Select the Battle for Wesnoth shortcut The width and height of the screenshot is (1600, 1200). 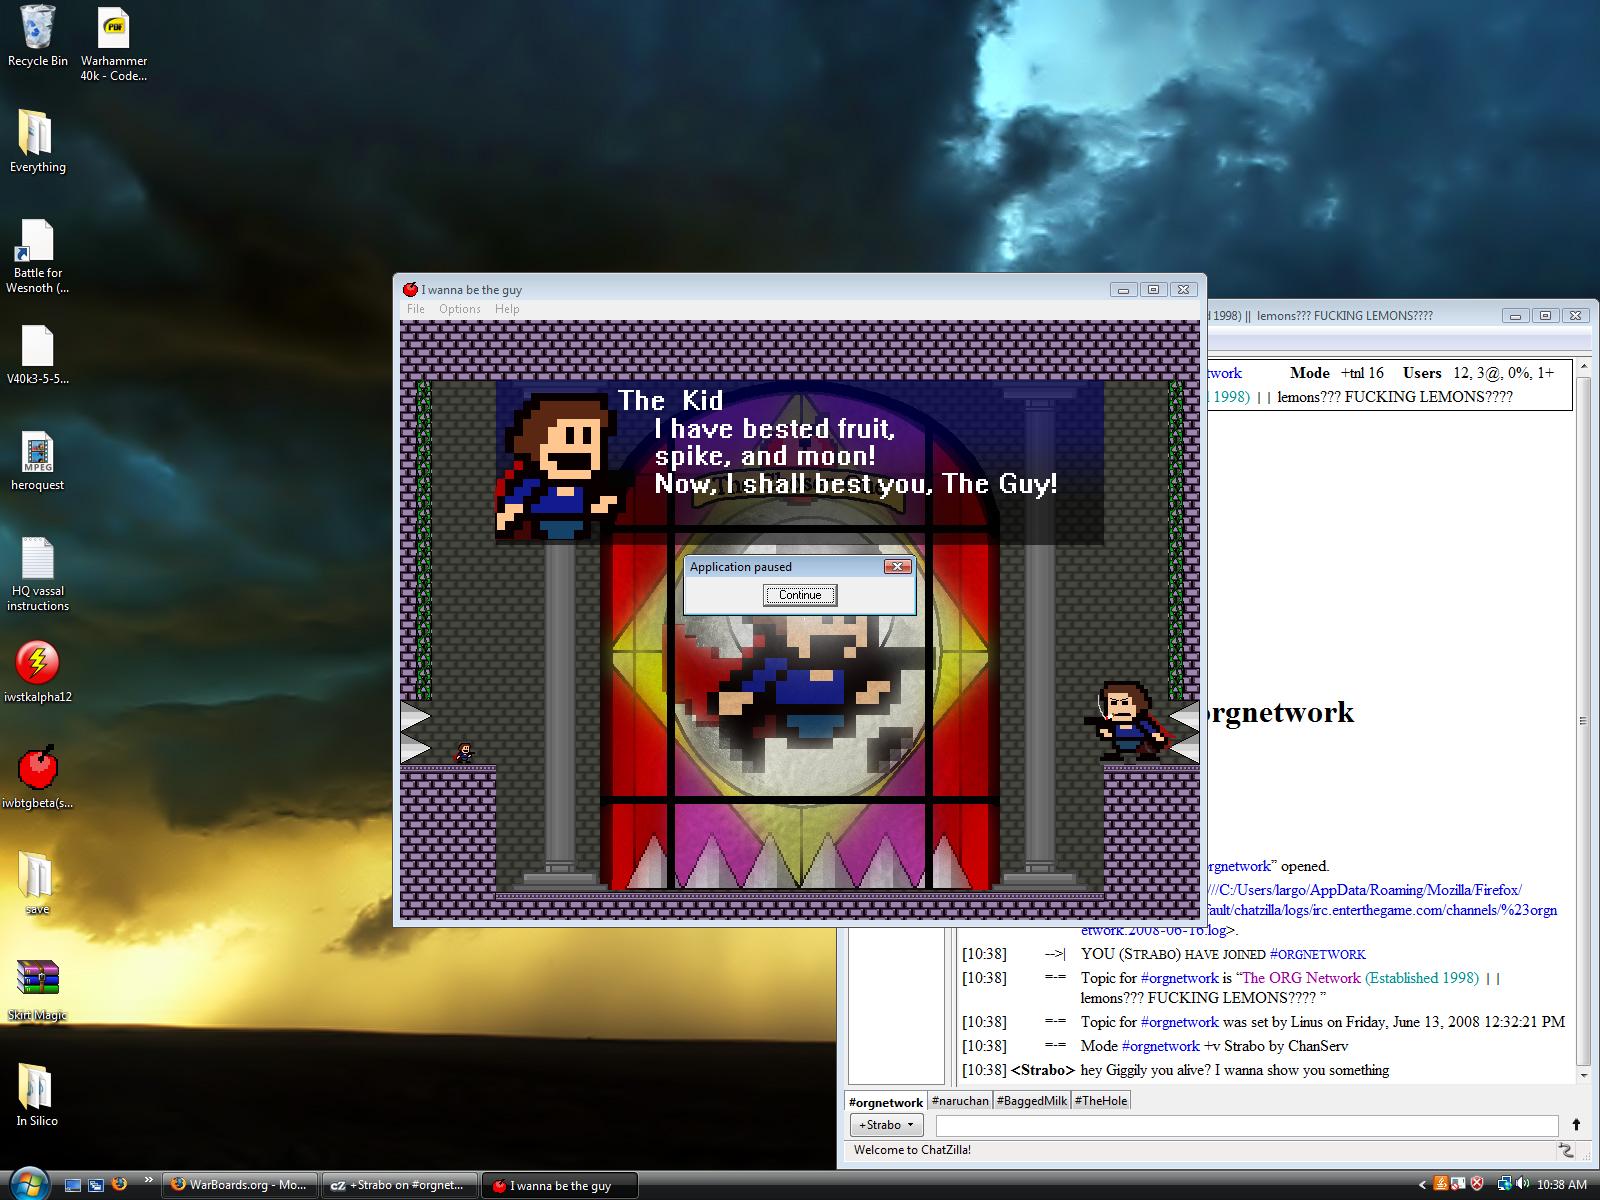tap(37, 257)
